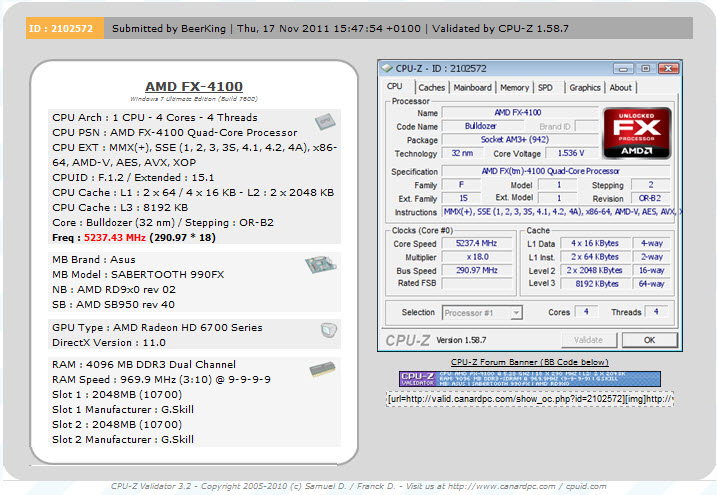Click the Level 3 64-way value
Image resolution: width=717 pixels, height=495 pixels.
click(x=651, y=284)
